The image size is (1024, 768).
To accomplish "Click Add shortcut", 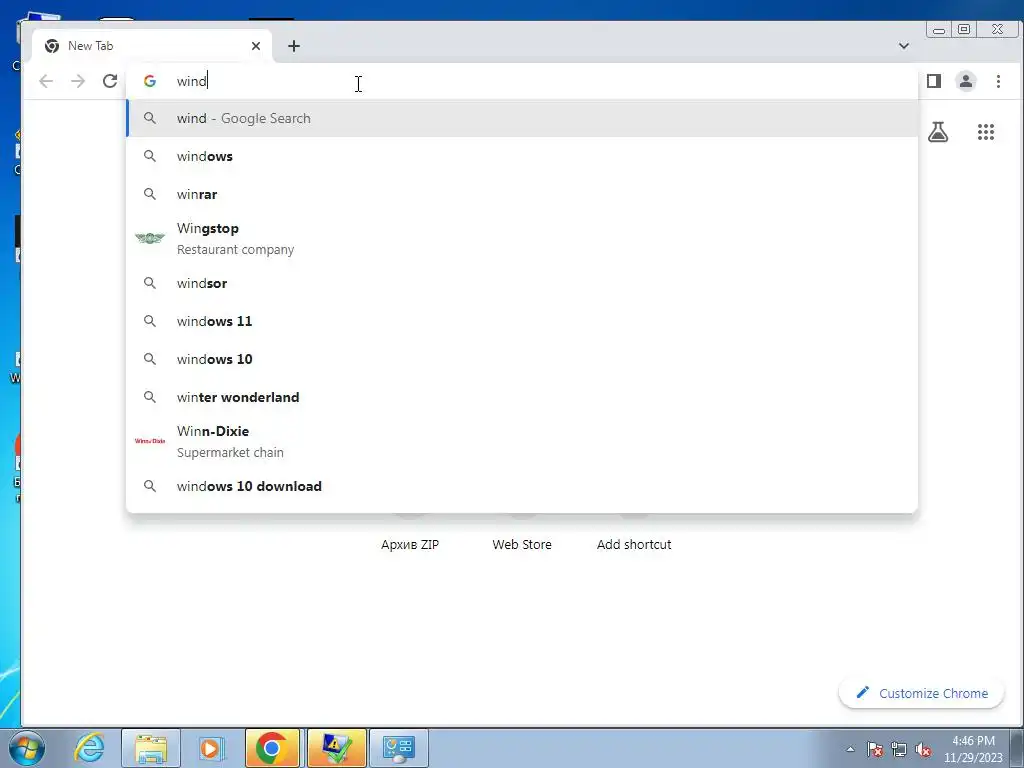I will point(633,544).
